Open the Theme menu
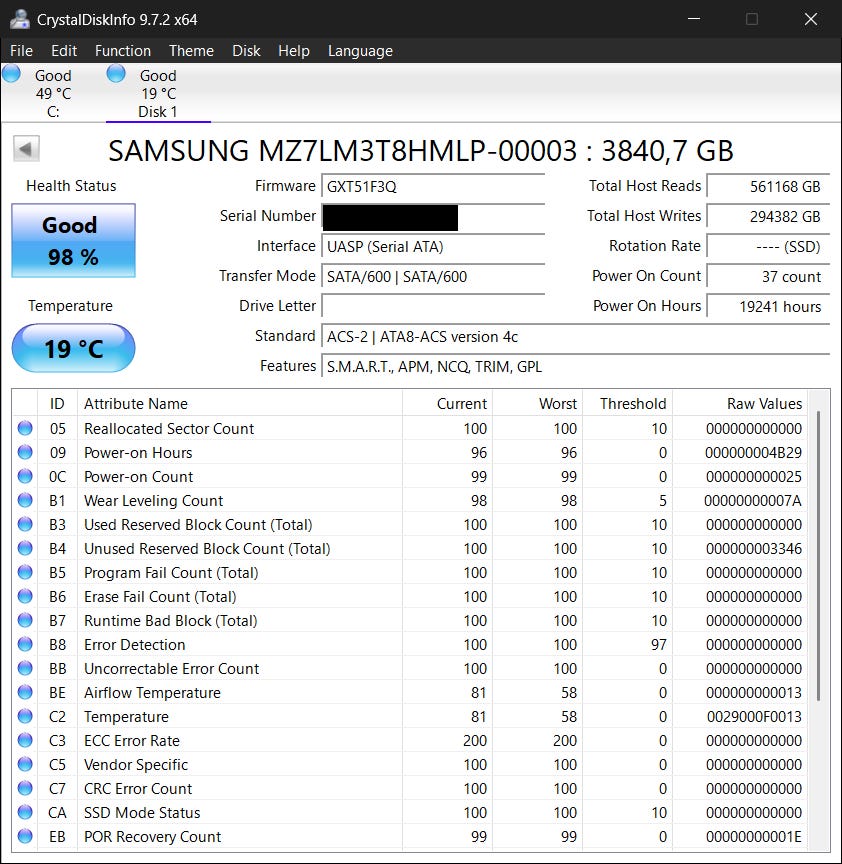842x864 pixels. coord(191,51)
